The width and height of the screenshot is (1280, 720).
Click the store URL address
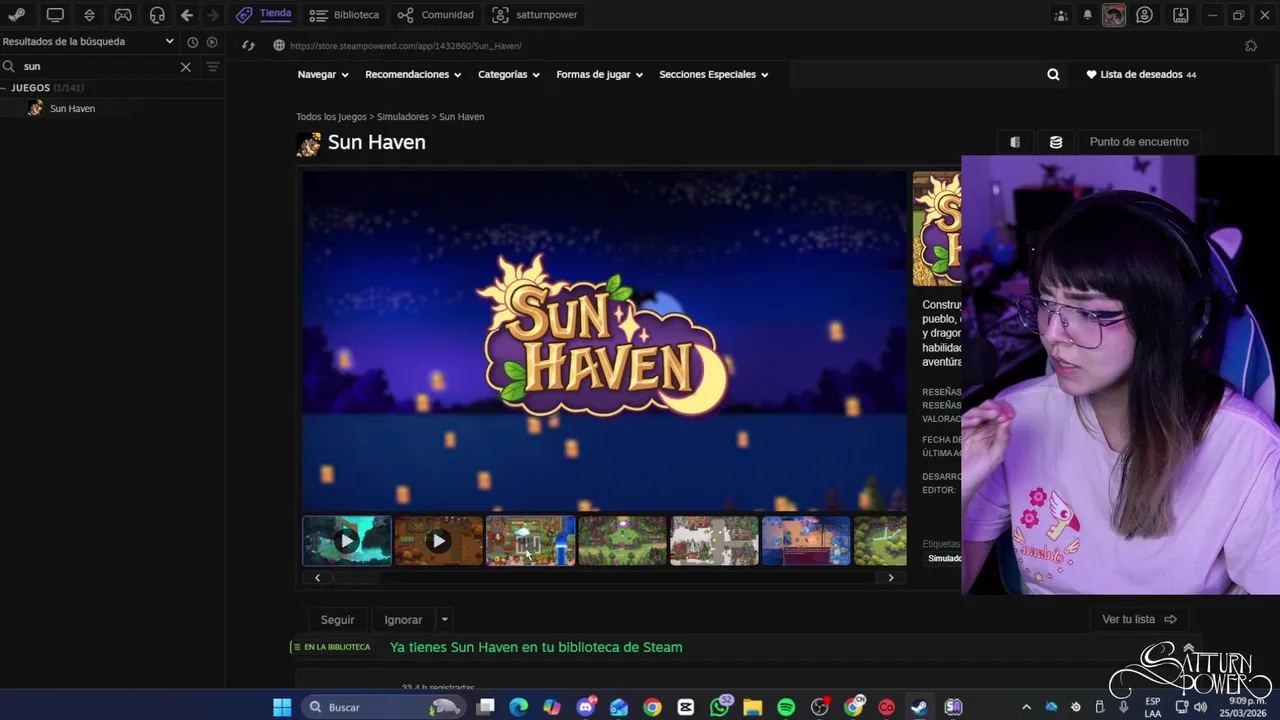pos(405,46)
